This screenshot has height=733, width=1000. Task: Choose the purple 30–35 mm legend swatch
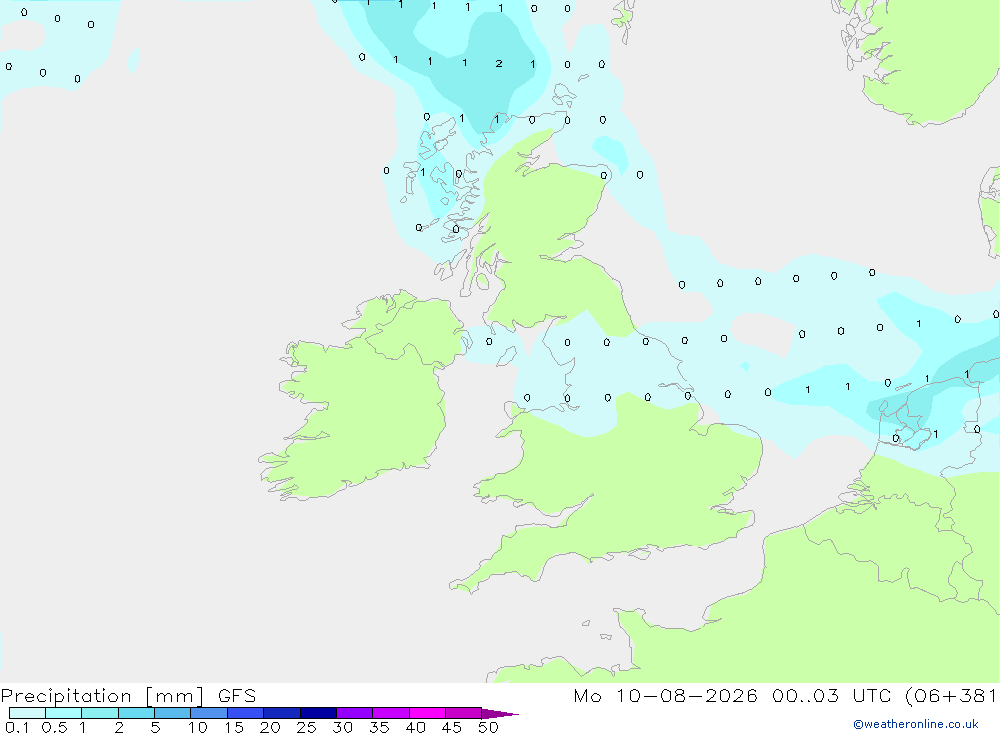click(x=354, y=713)
